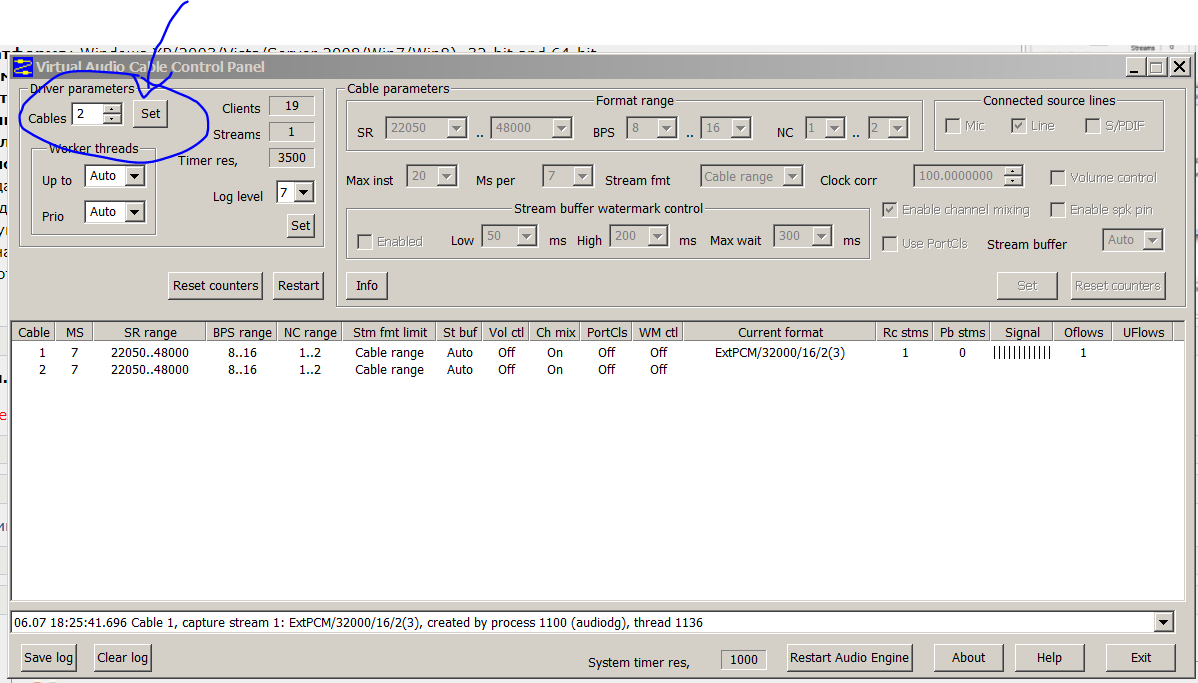The width and height of the screenshot is (1198, 683).
Task: Click the greyed Set button in Cable parameters
Action: tap(1027, 286)
